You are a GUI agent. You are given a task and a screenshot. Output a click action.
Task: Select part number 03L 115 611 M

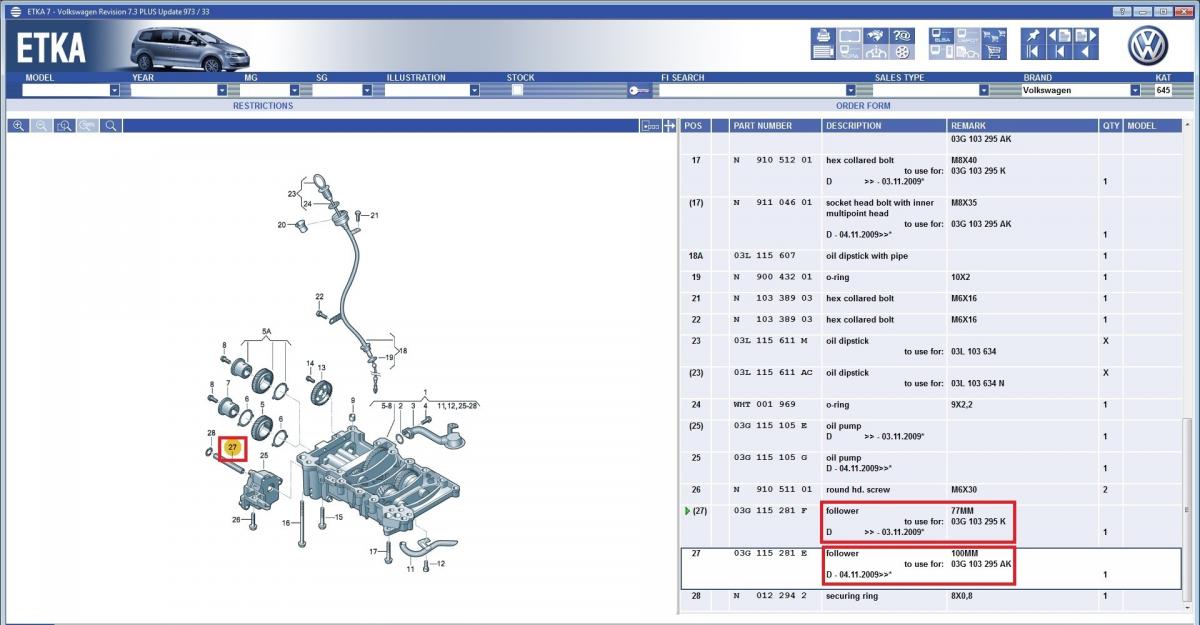770,341
